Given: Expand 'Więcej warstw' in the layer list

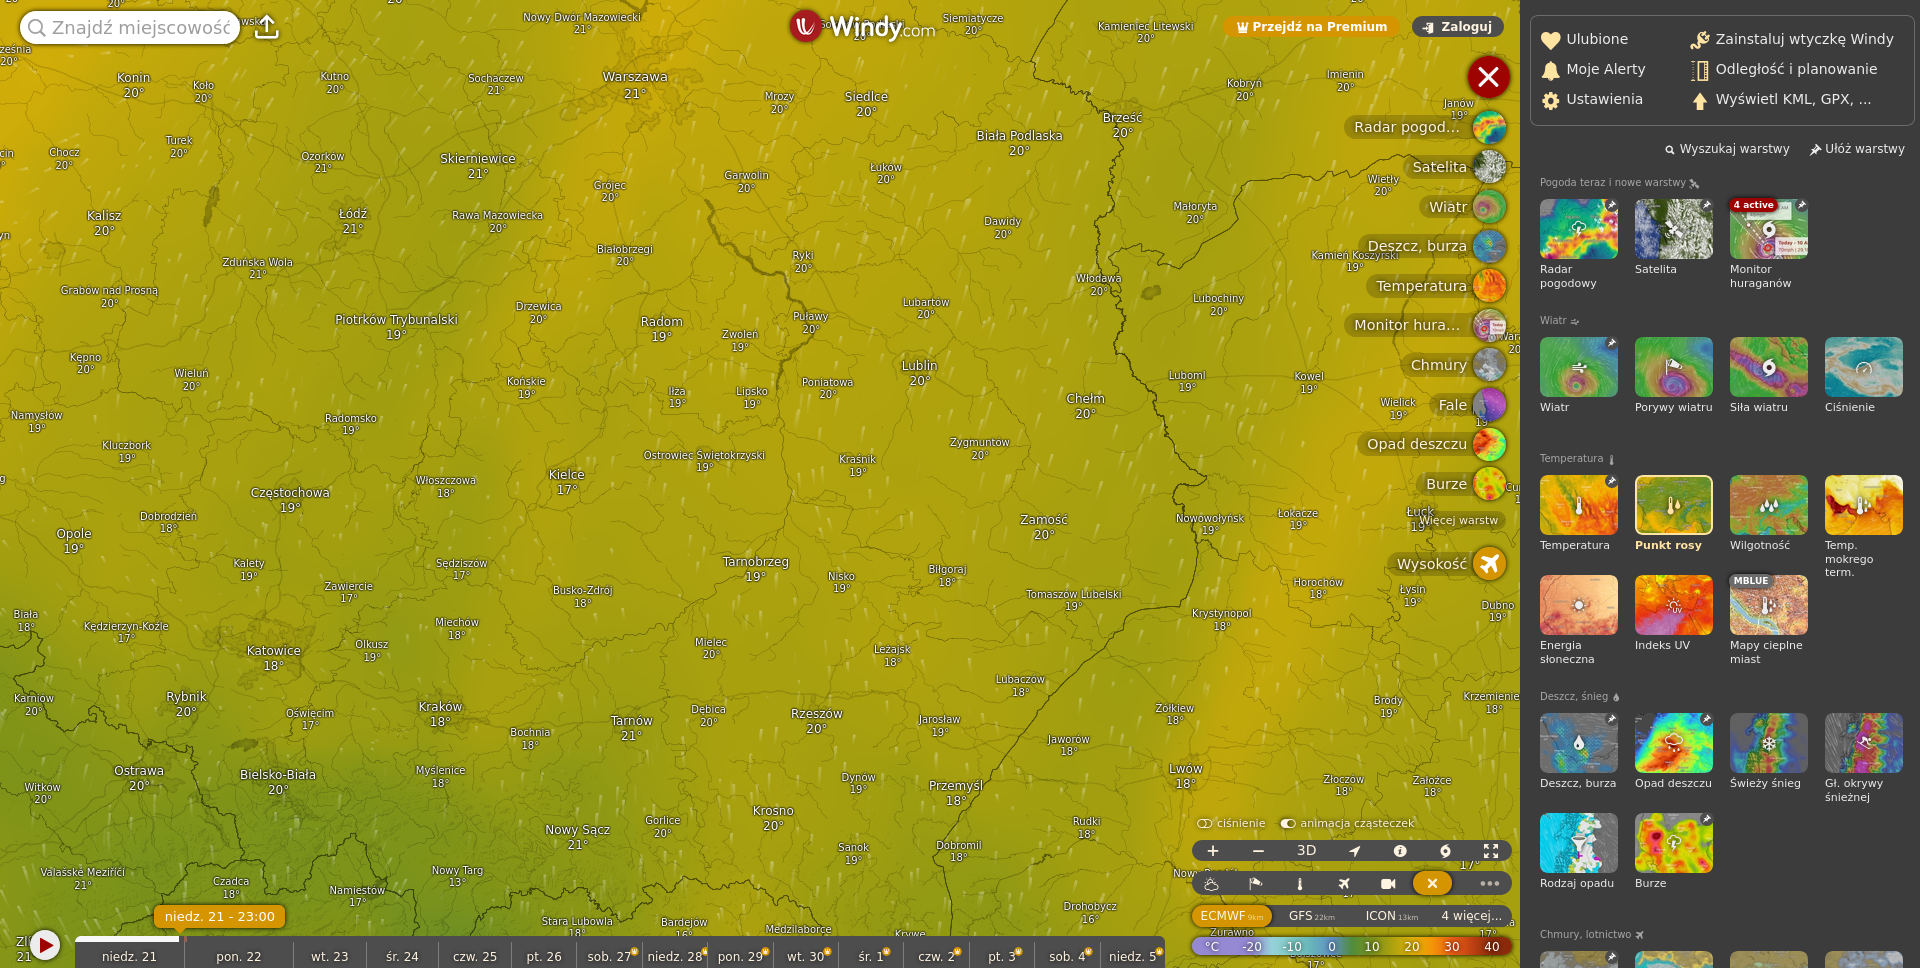Looking at the screenshot, I should (1458, 520).
